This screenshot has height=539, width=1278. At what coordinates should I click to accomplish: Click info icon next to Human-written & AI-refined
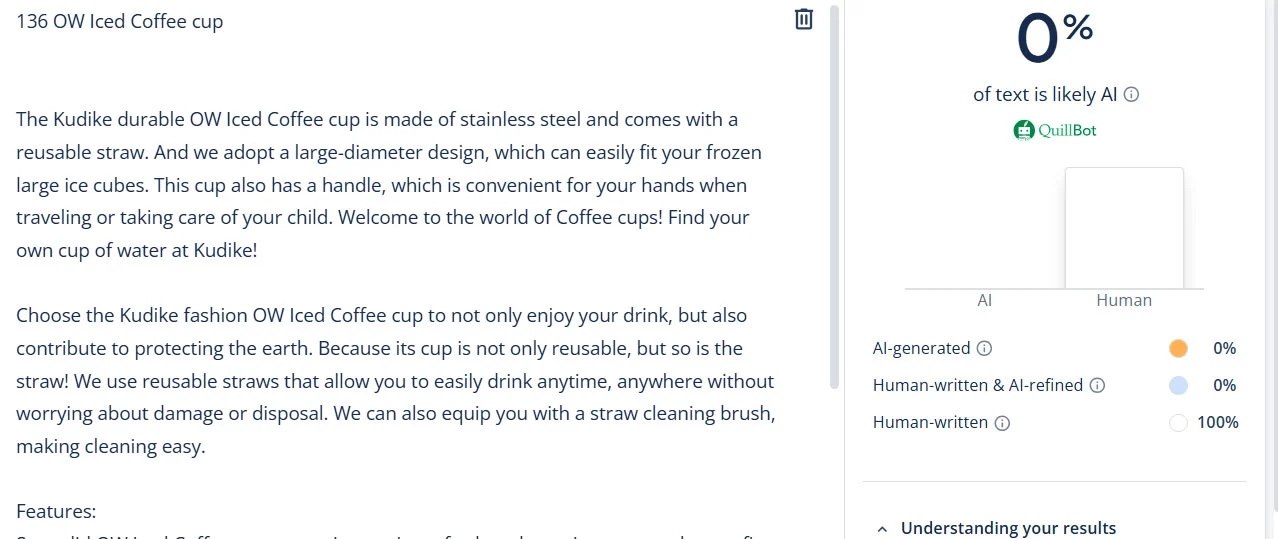(x=1097, y=386)
